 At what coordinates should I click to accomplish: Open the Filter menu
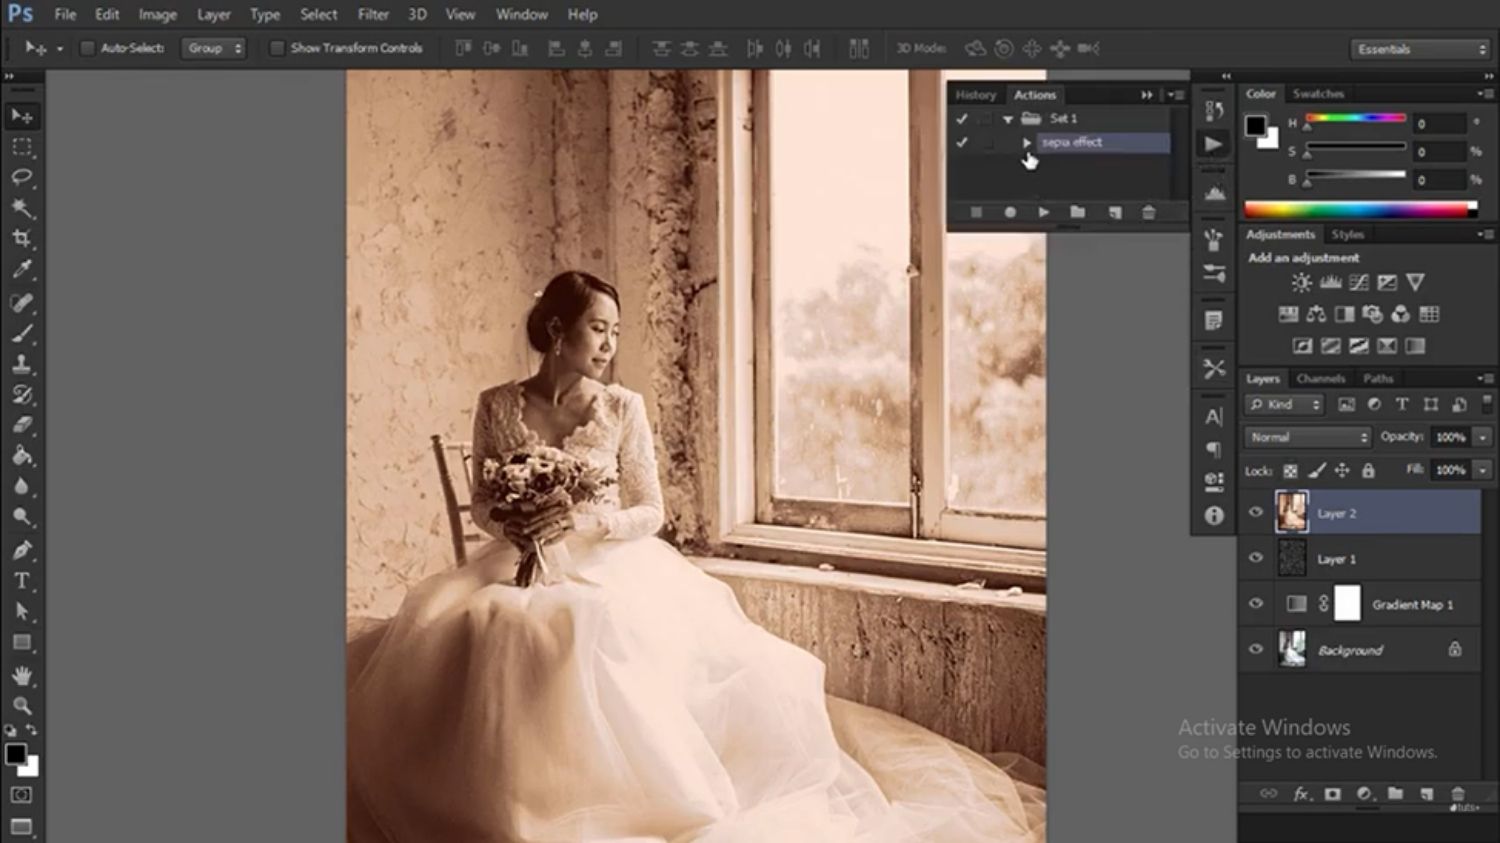(373, 14)
